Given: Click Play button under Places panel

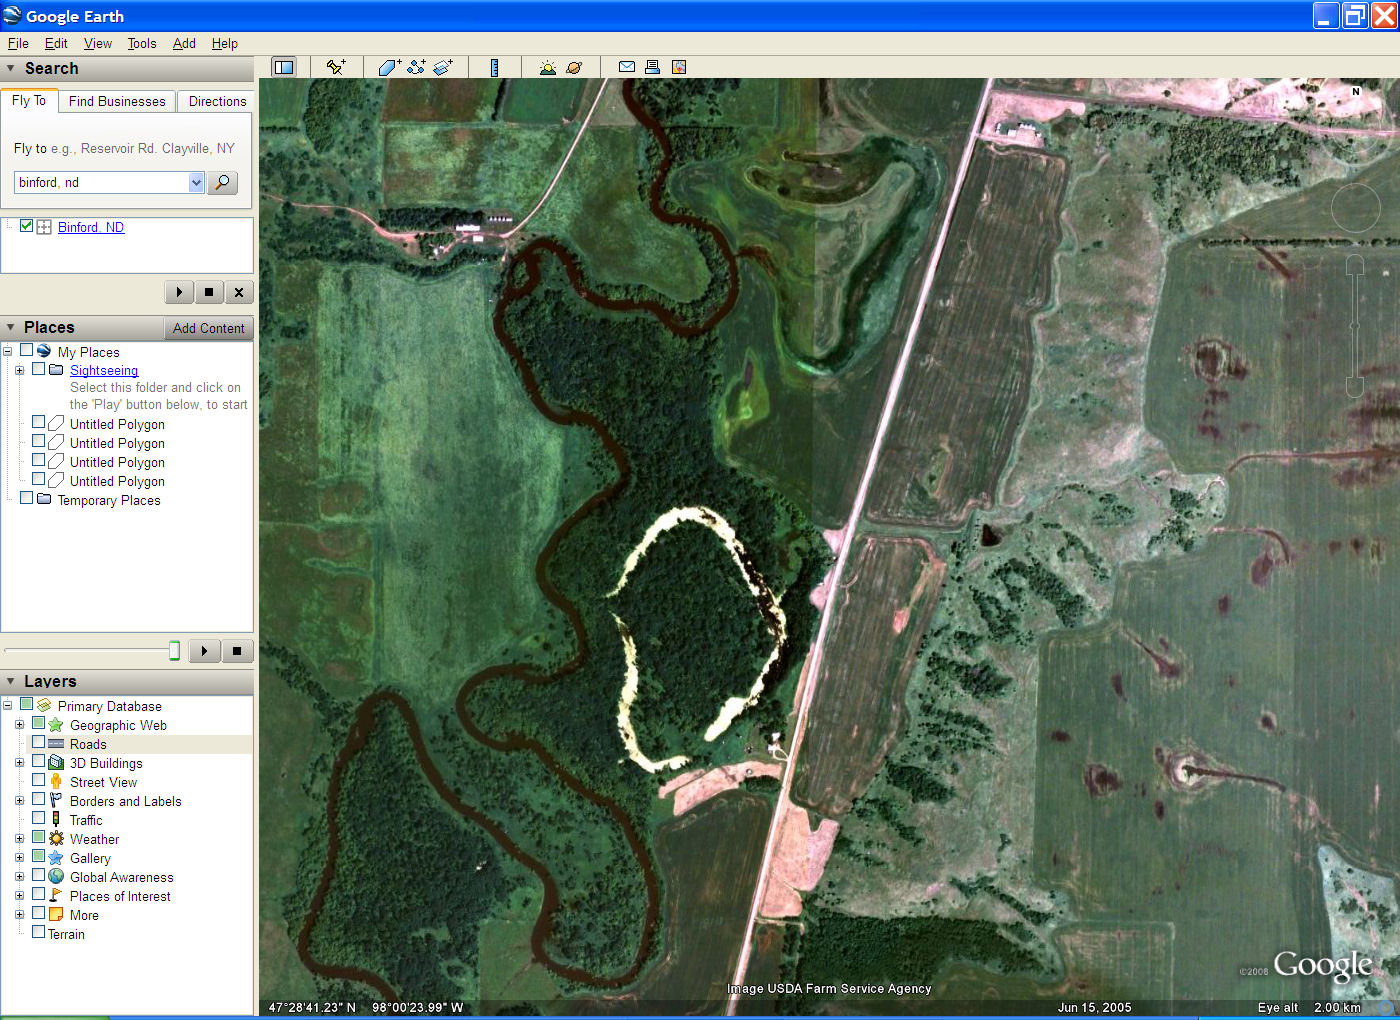Looking at the screenshot, I should [204, 651].
